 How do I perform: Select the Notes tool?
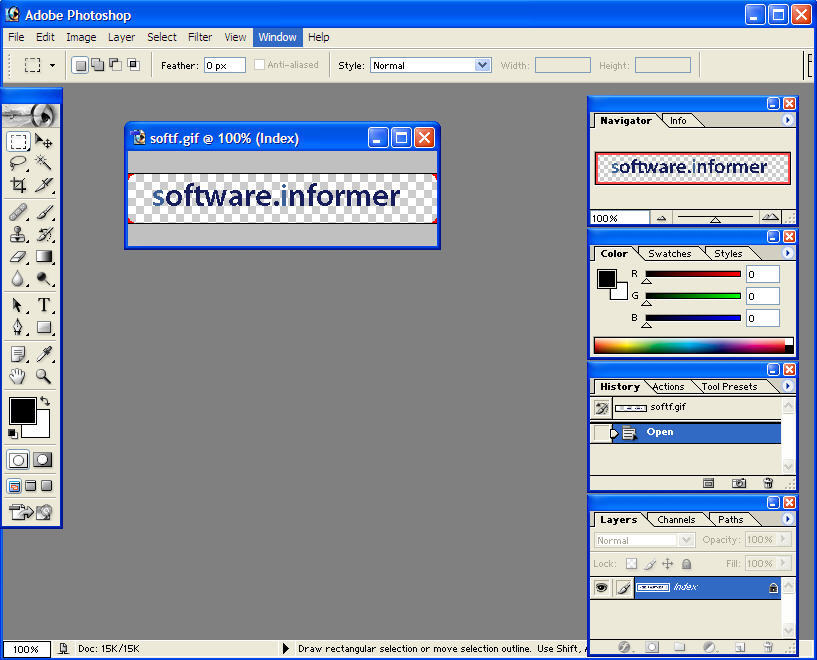pos(18,354)
